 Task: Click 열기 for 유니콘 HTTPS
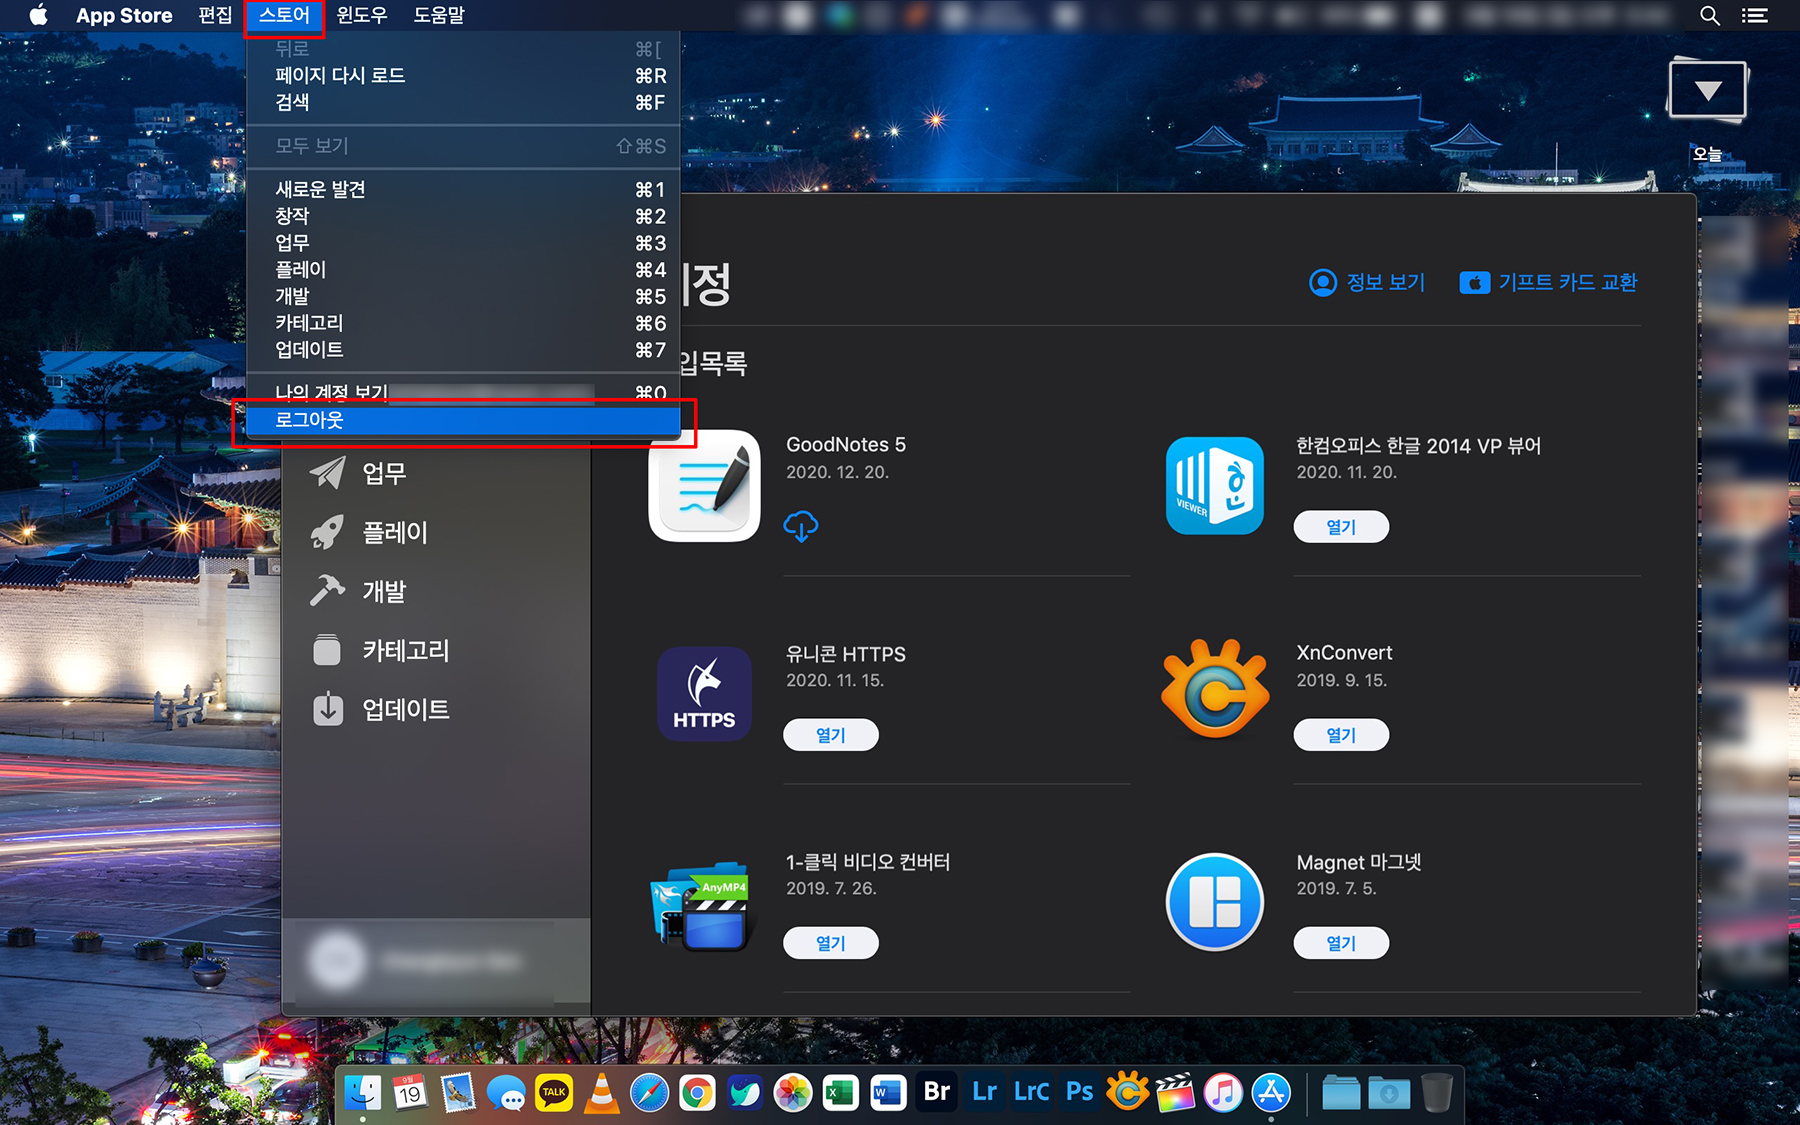point(831,735)
